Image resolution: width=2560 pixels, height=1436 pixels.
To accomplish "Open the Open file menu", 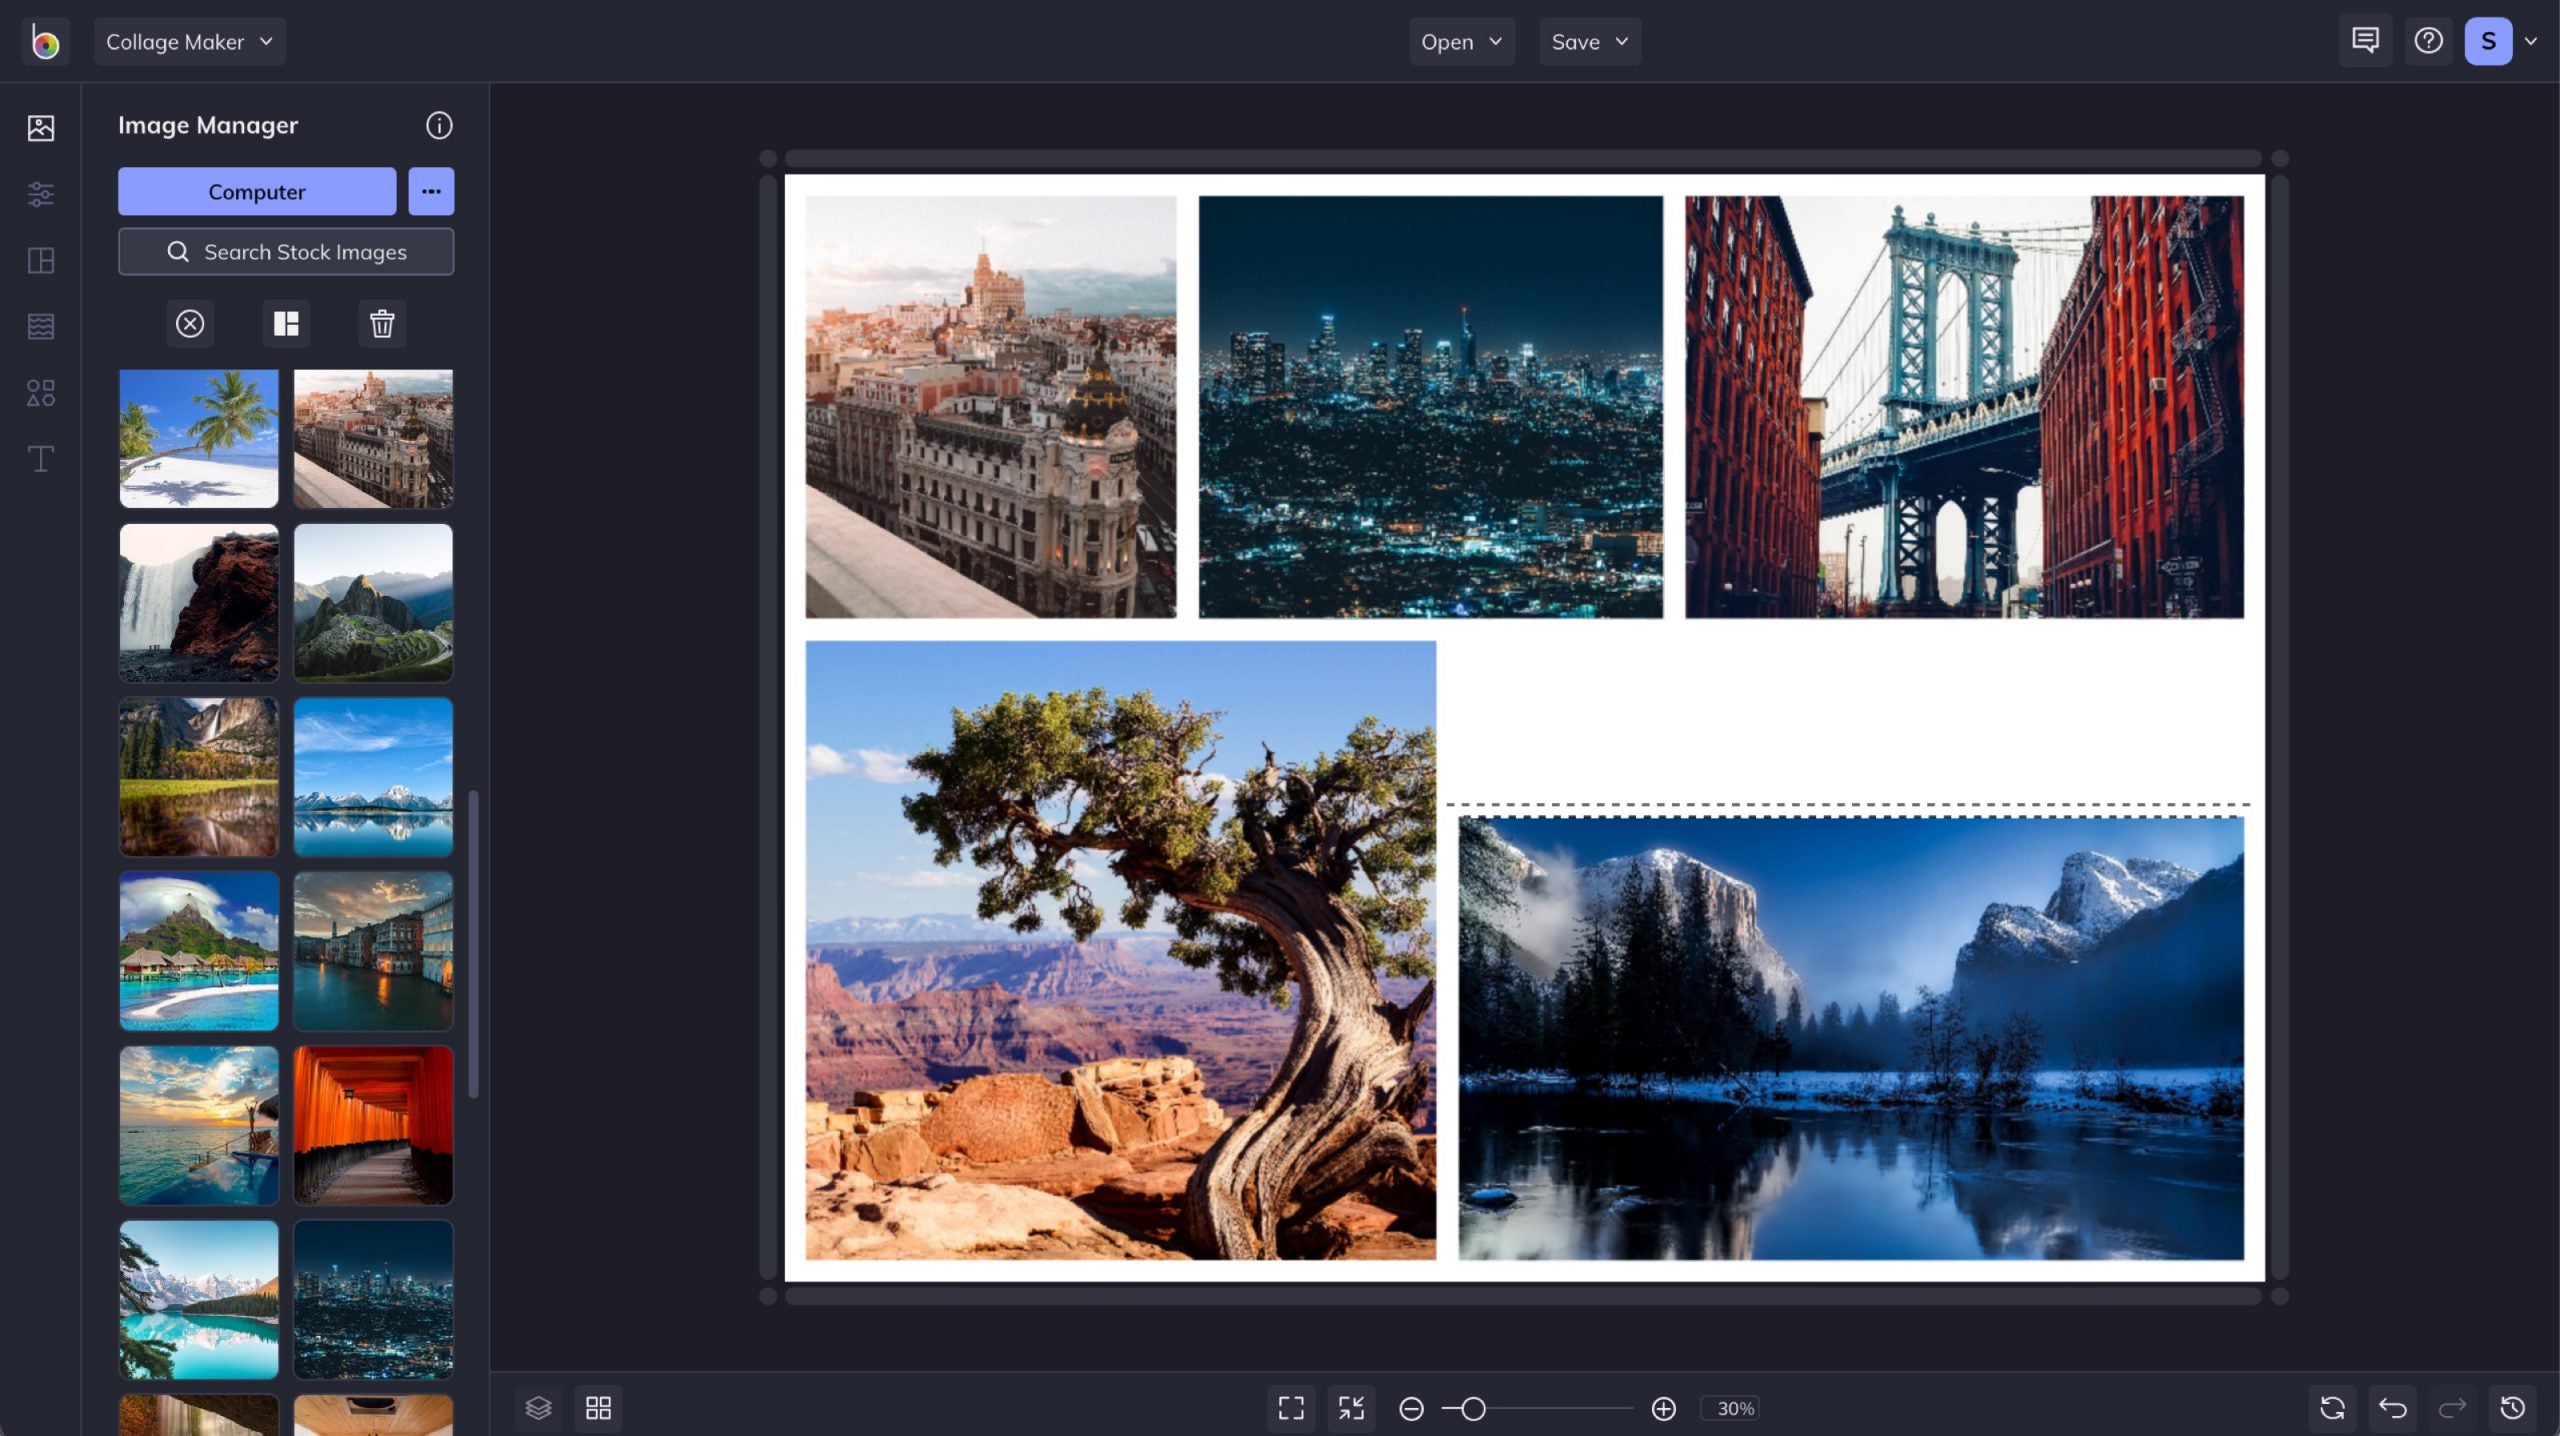I will [1461, 41].
